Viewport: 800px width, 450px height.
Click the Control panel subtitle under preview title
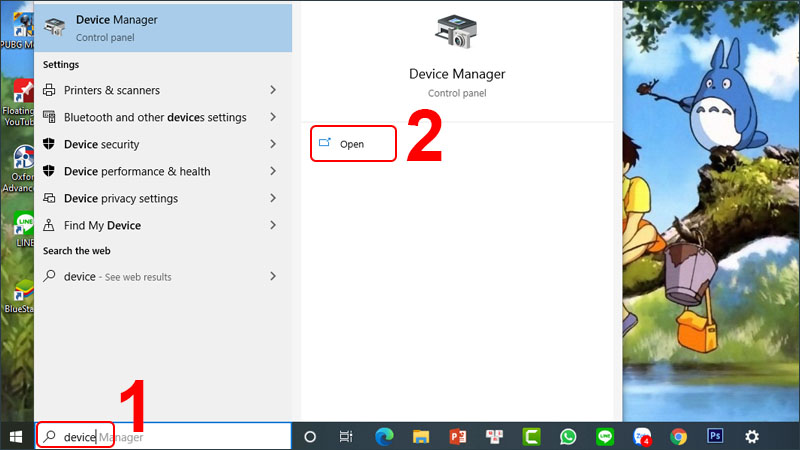(457, 93)
